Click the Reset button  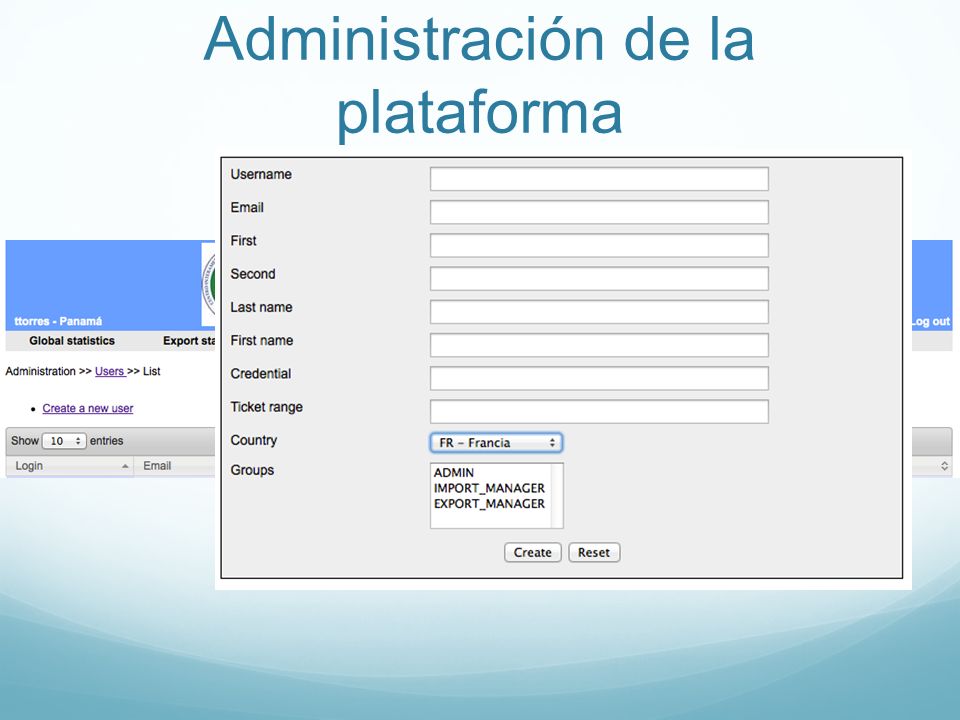click(594, 552)
